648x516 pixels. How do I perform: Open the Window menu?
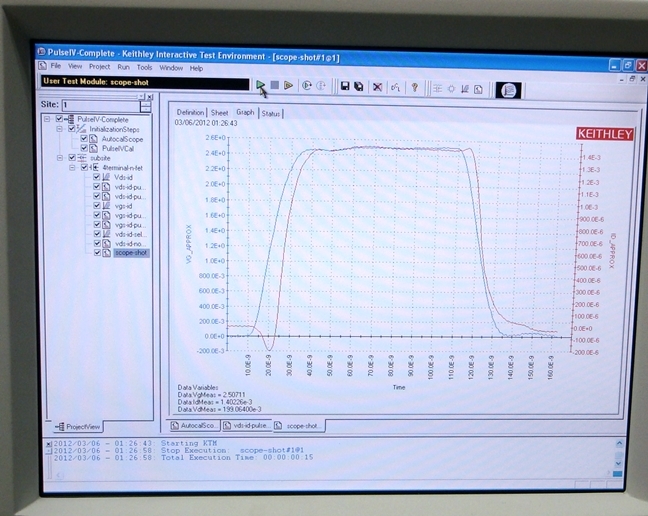(x=171, y=68)
